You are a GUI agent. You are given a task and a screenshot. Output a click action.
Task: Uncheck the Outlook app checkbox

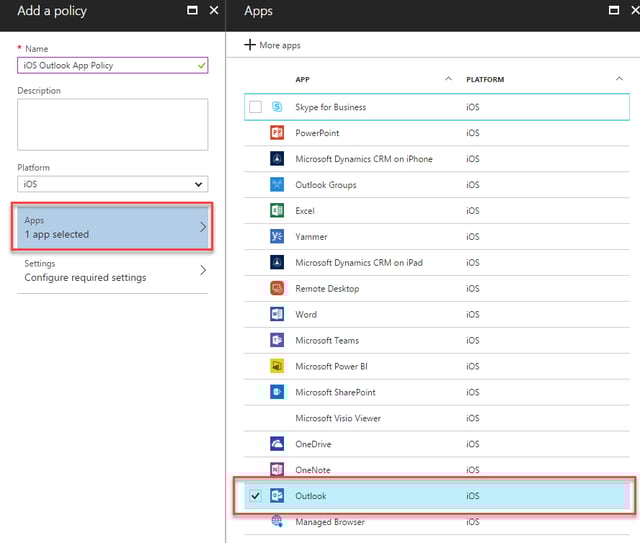pos(256,496)
